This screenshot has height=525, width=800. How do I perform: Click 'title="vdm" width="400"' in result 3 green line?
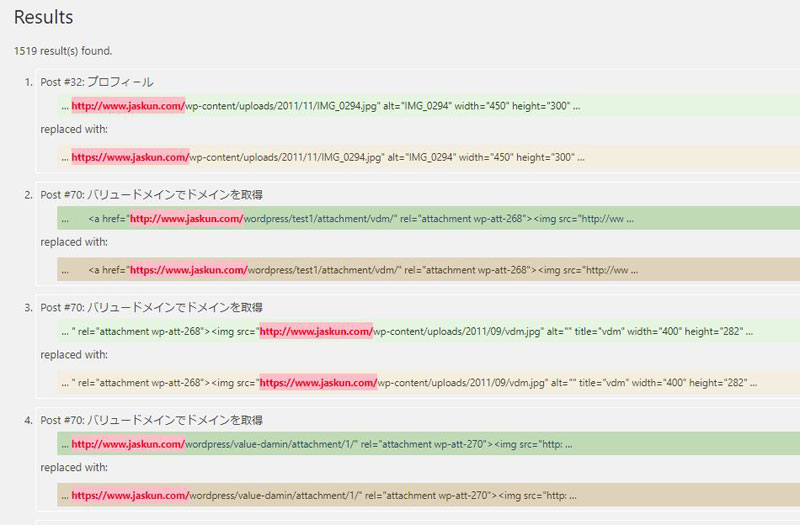click(x=628, y=332)
